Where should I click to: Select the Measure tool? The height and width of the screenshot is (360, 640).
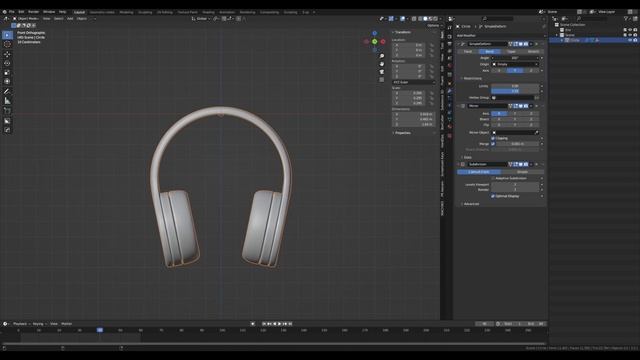(x=7, y=101)
